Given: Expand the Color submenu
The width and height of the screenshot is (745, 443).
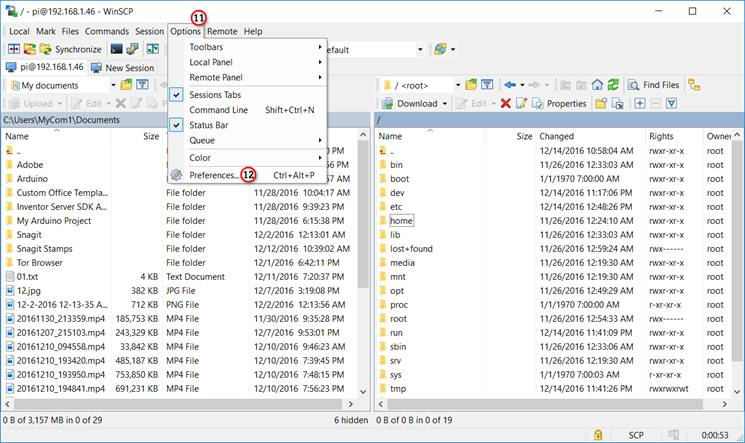Looking at the screenshot, I should click(x=248, y=157).
